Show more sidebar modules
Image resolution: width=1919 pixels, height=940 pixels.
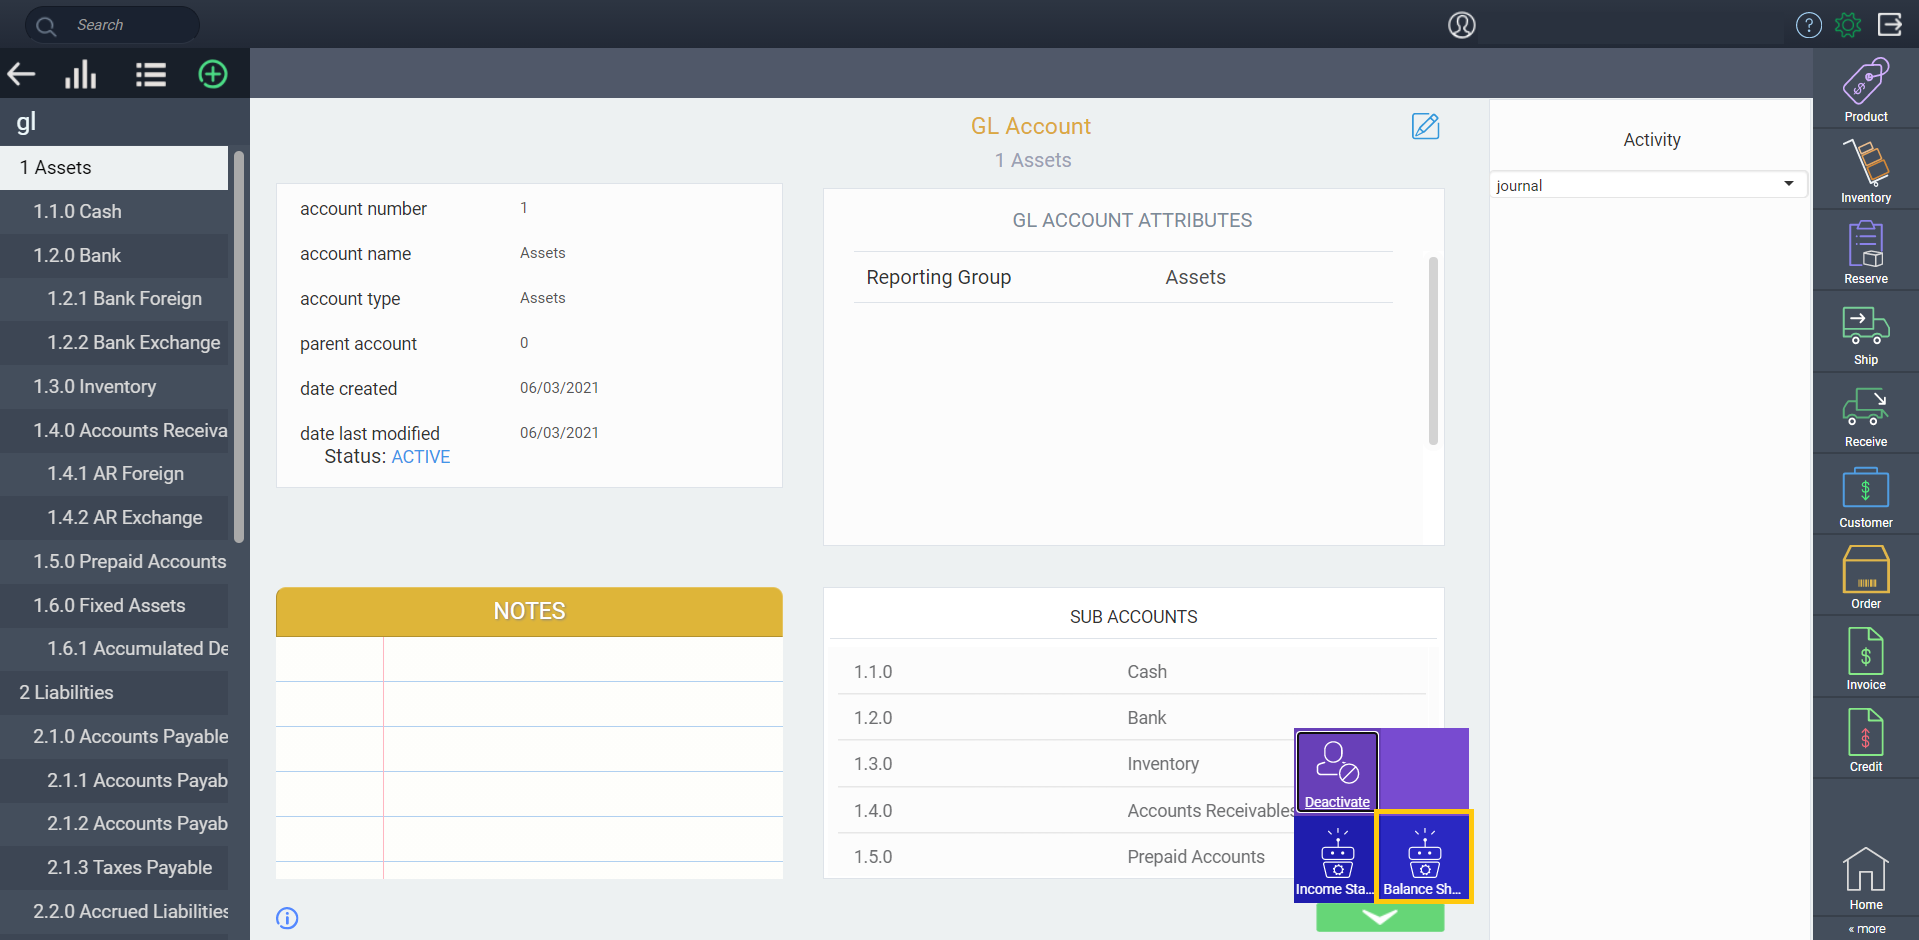click(1867, 929)
